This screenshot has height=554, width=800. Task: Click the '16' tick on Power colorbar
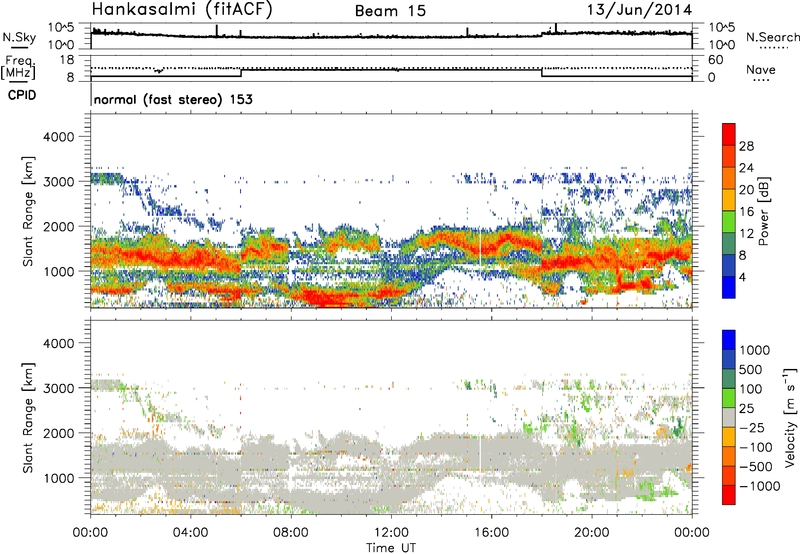click(746, 212)
